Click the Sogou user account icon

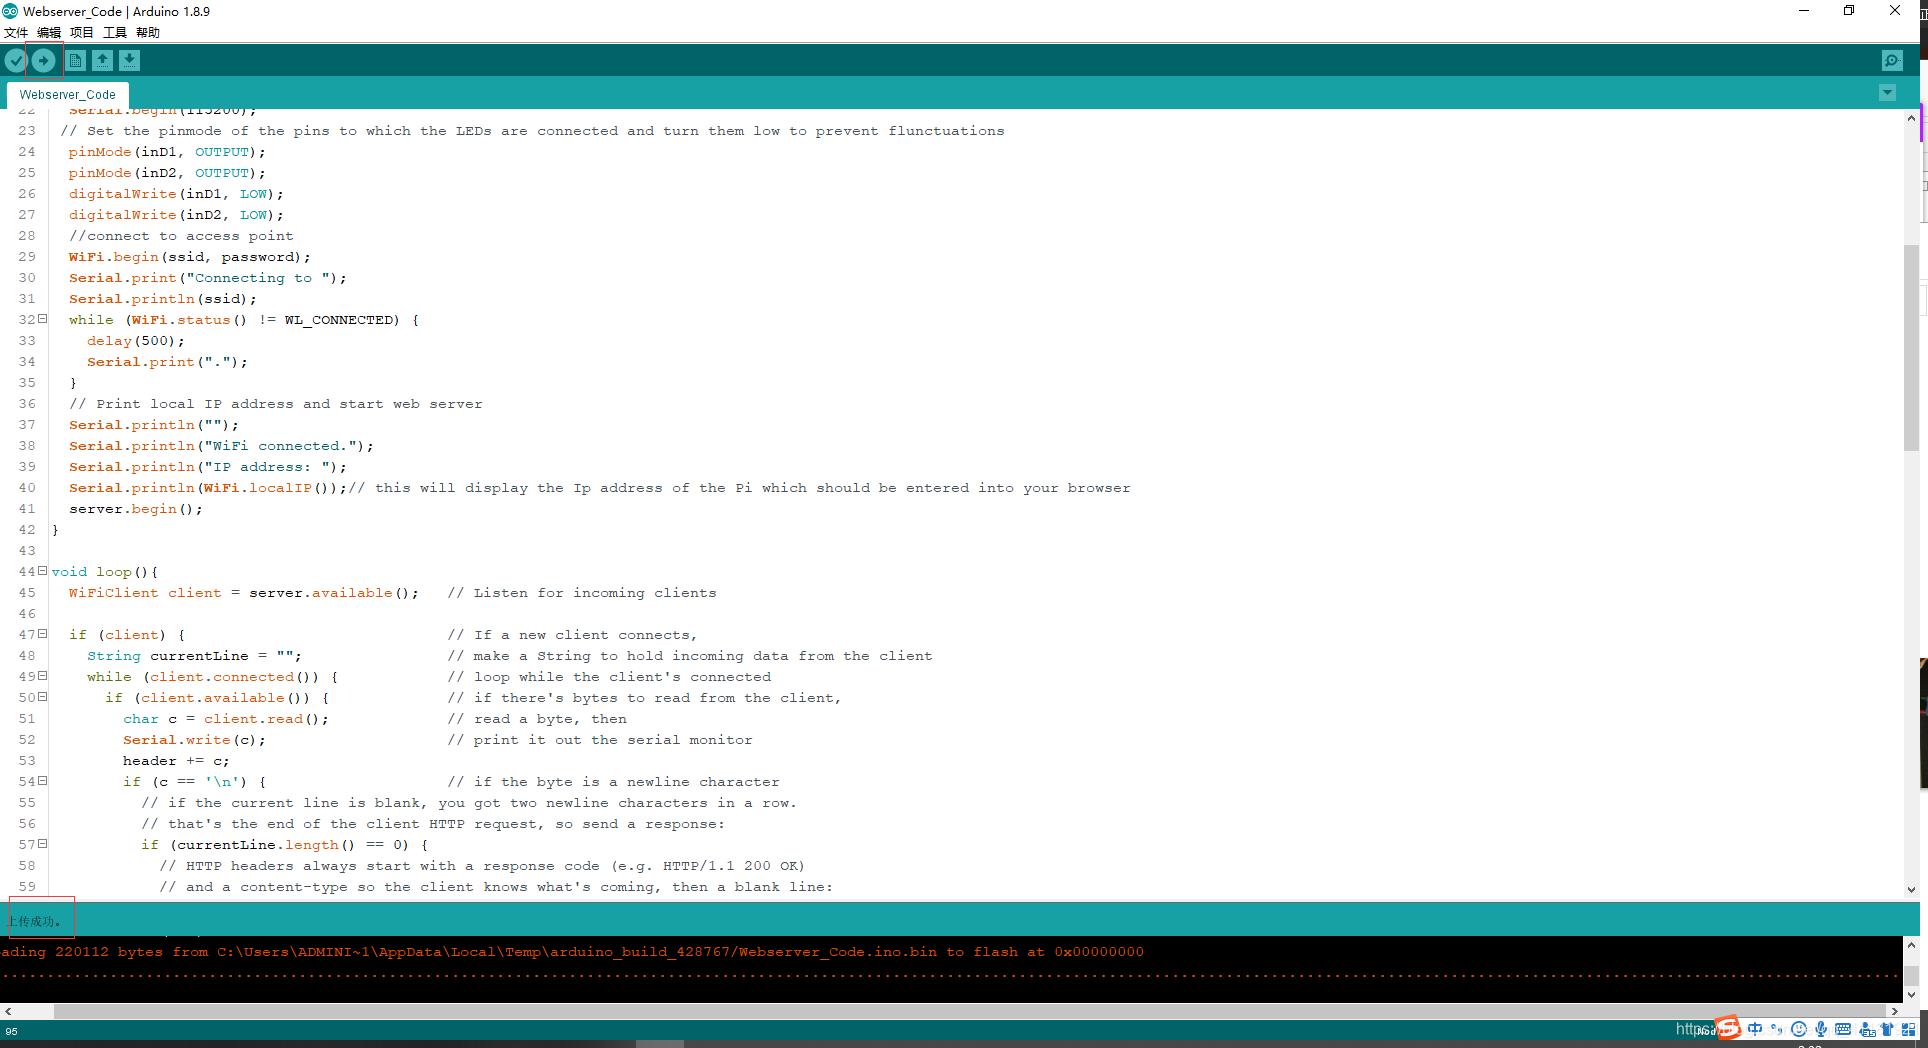coord(1867,1029)
